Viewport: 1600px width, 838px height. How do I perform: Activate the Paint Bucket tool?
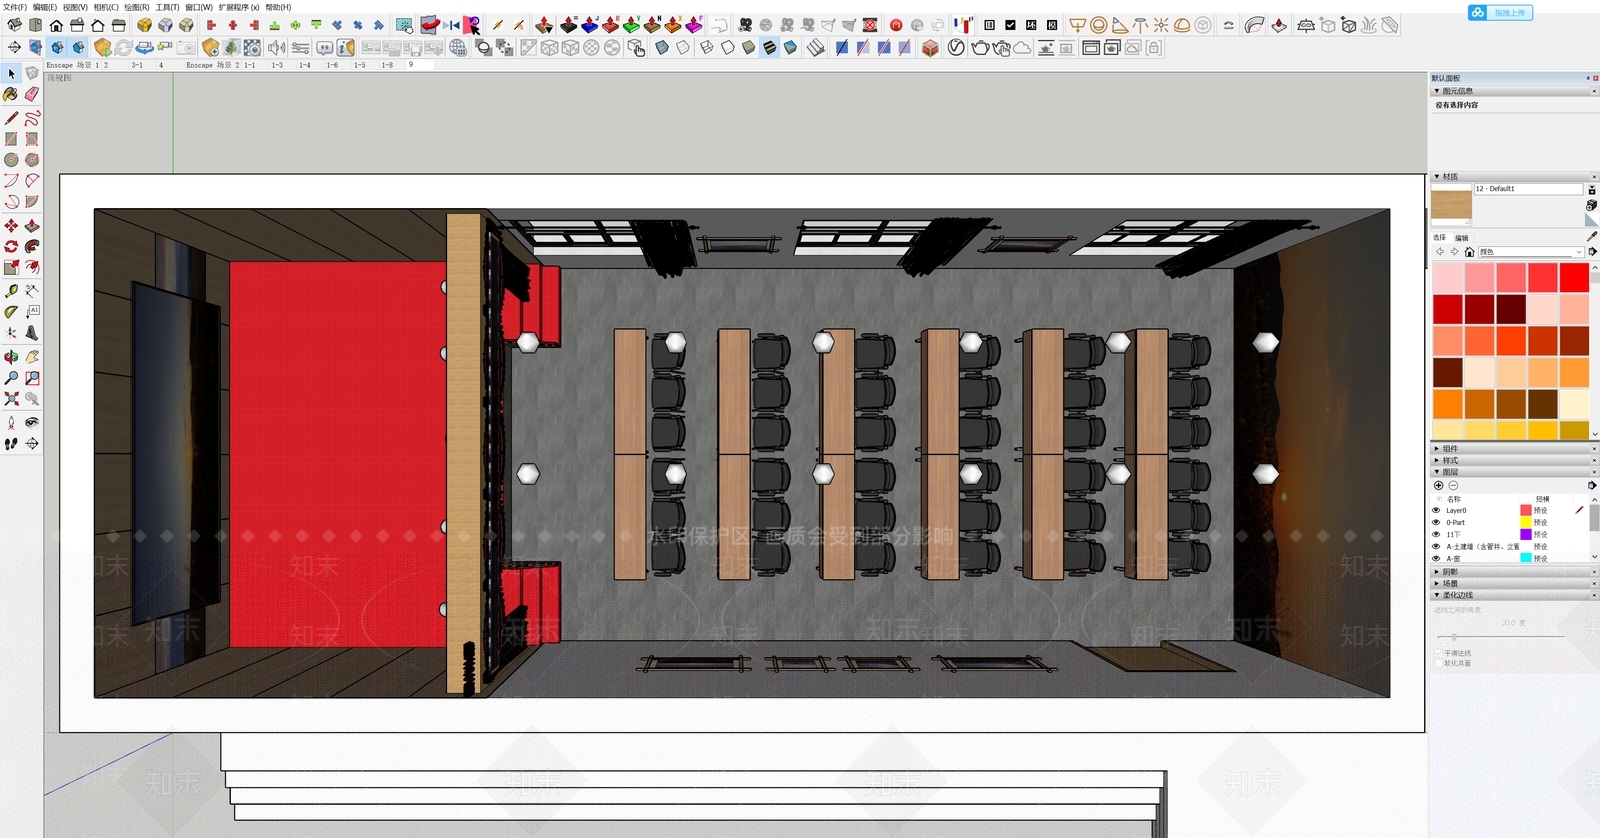pos(11,94)
